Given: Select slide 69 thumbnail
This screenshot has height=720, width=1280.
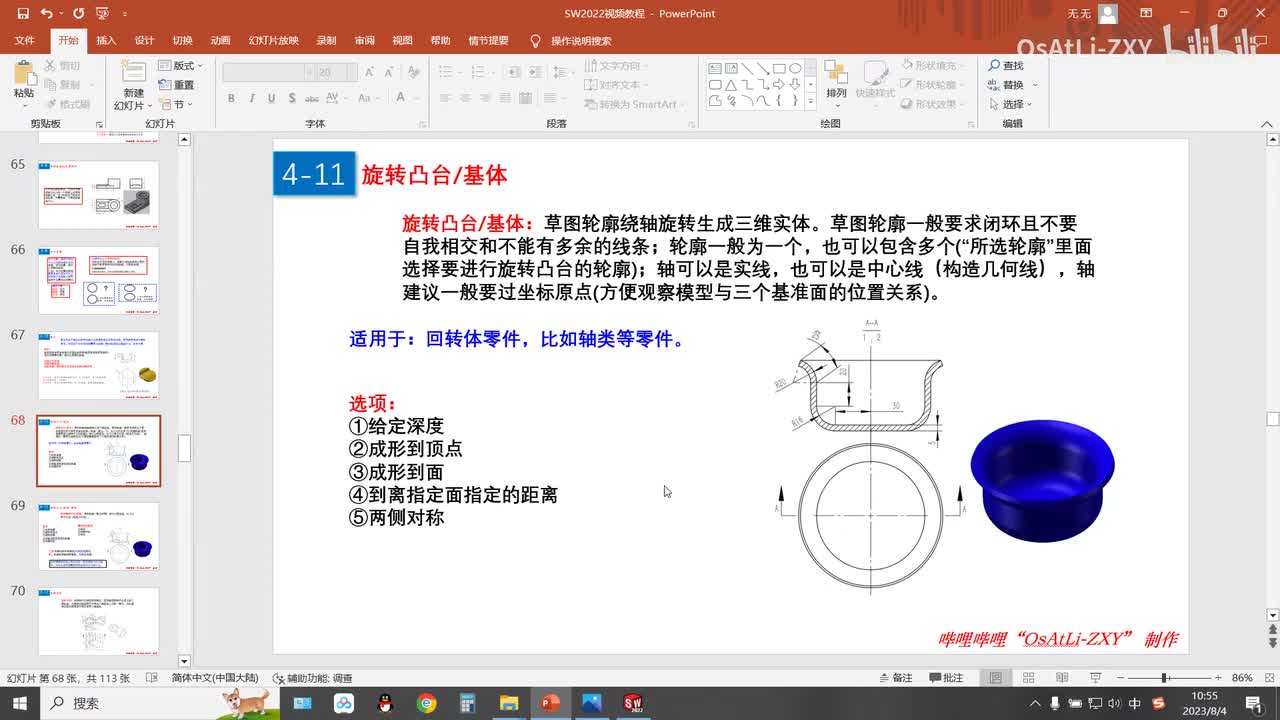Looking at the screenshot, I should (x=98, y=536).
